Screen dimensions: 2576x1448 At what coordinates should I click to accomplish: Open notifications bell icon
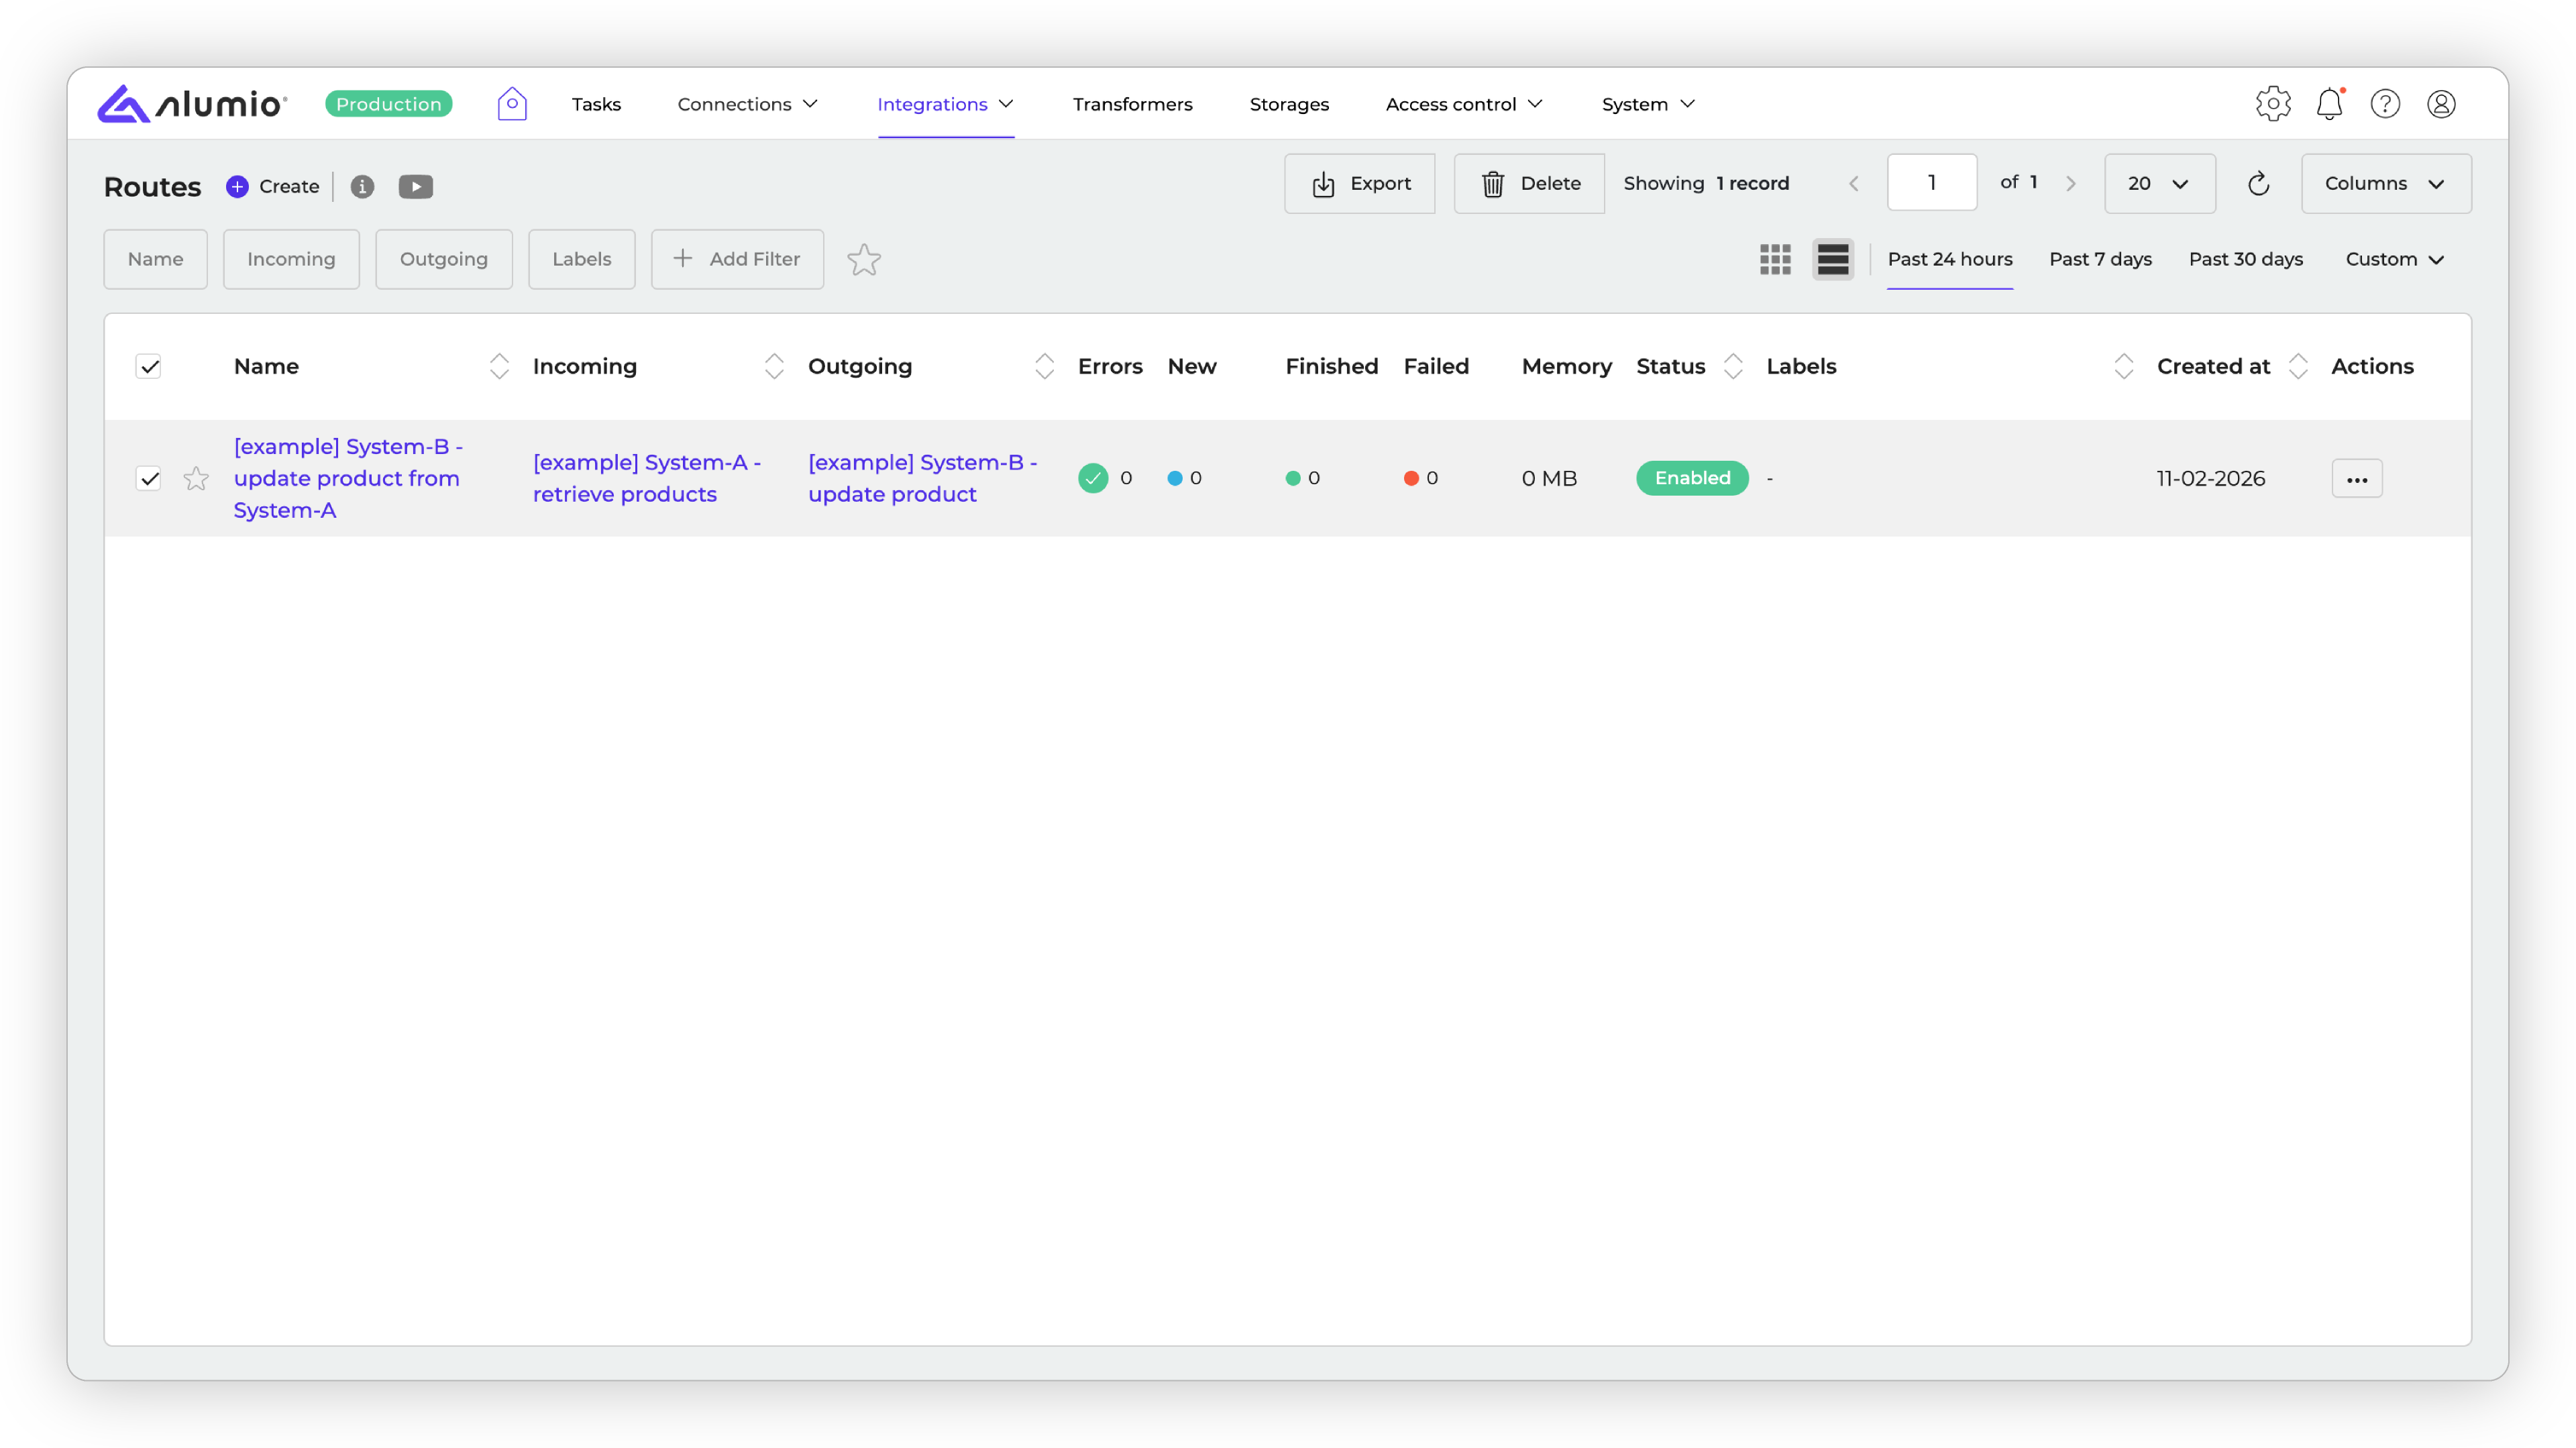pyautogui.click(x=2329, y=104)
